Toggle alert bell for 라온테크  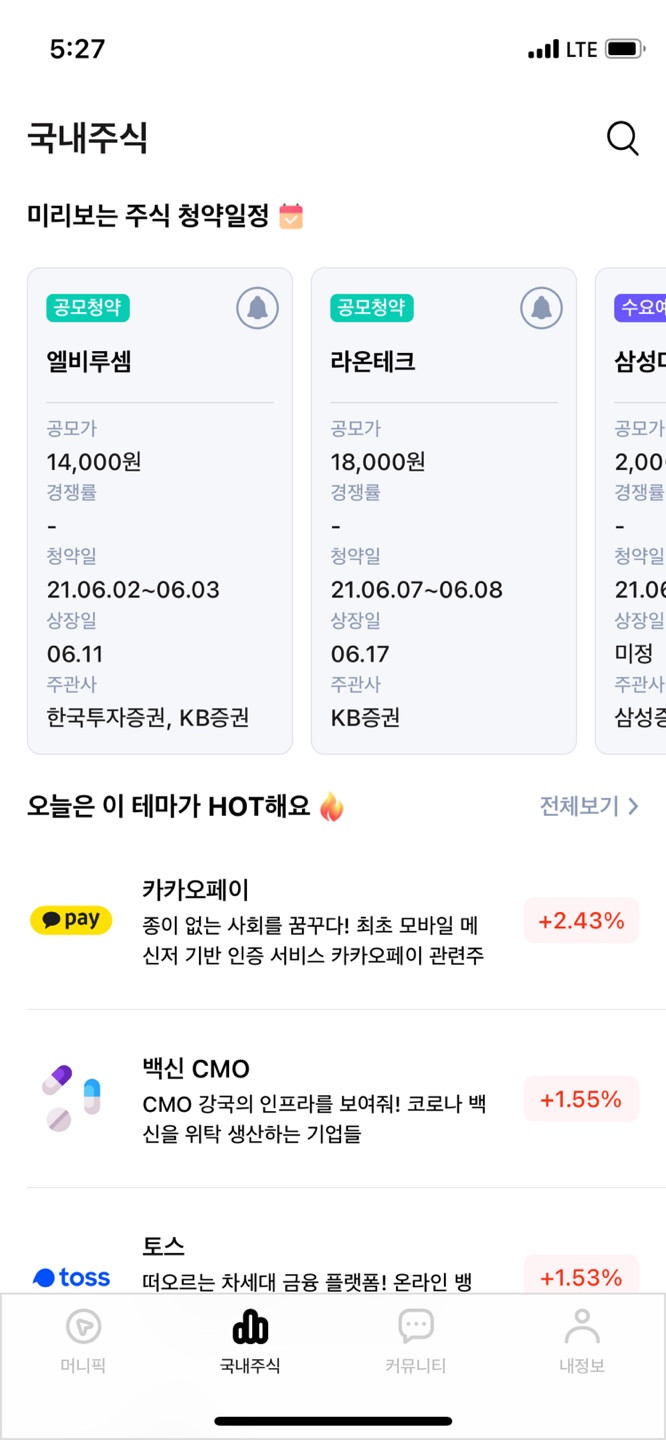coord(541,308)
